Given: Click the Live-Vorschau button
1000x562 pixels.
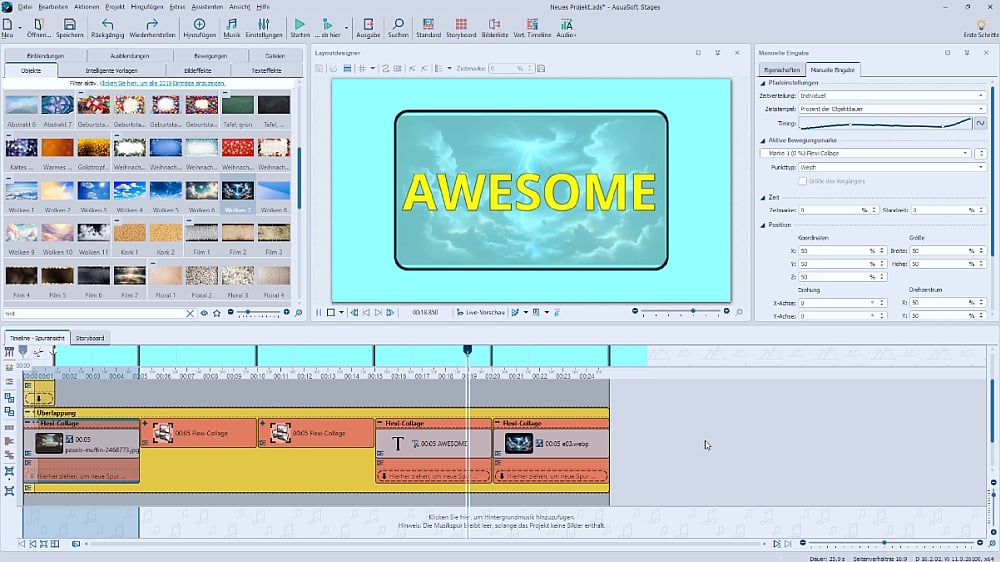Looking at the screenshot, I should 480,312.
